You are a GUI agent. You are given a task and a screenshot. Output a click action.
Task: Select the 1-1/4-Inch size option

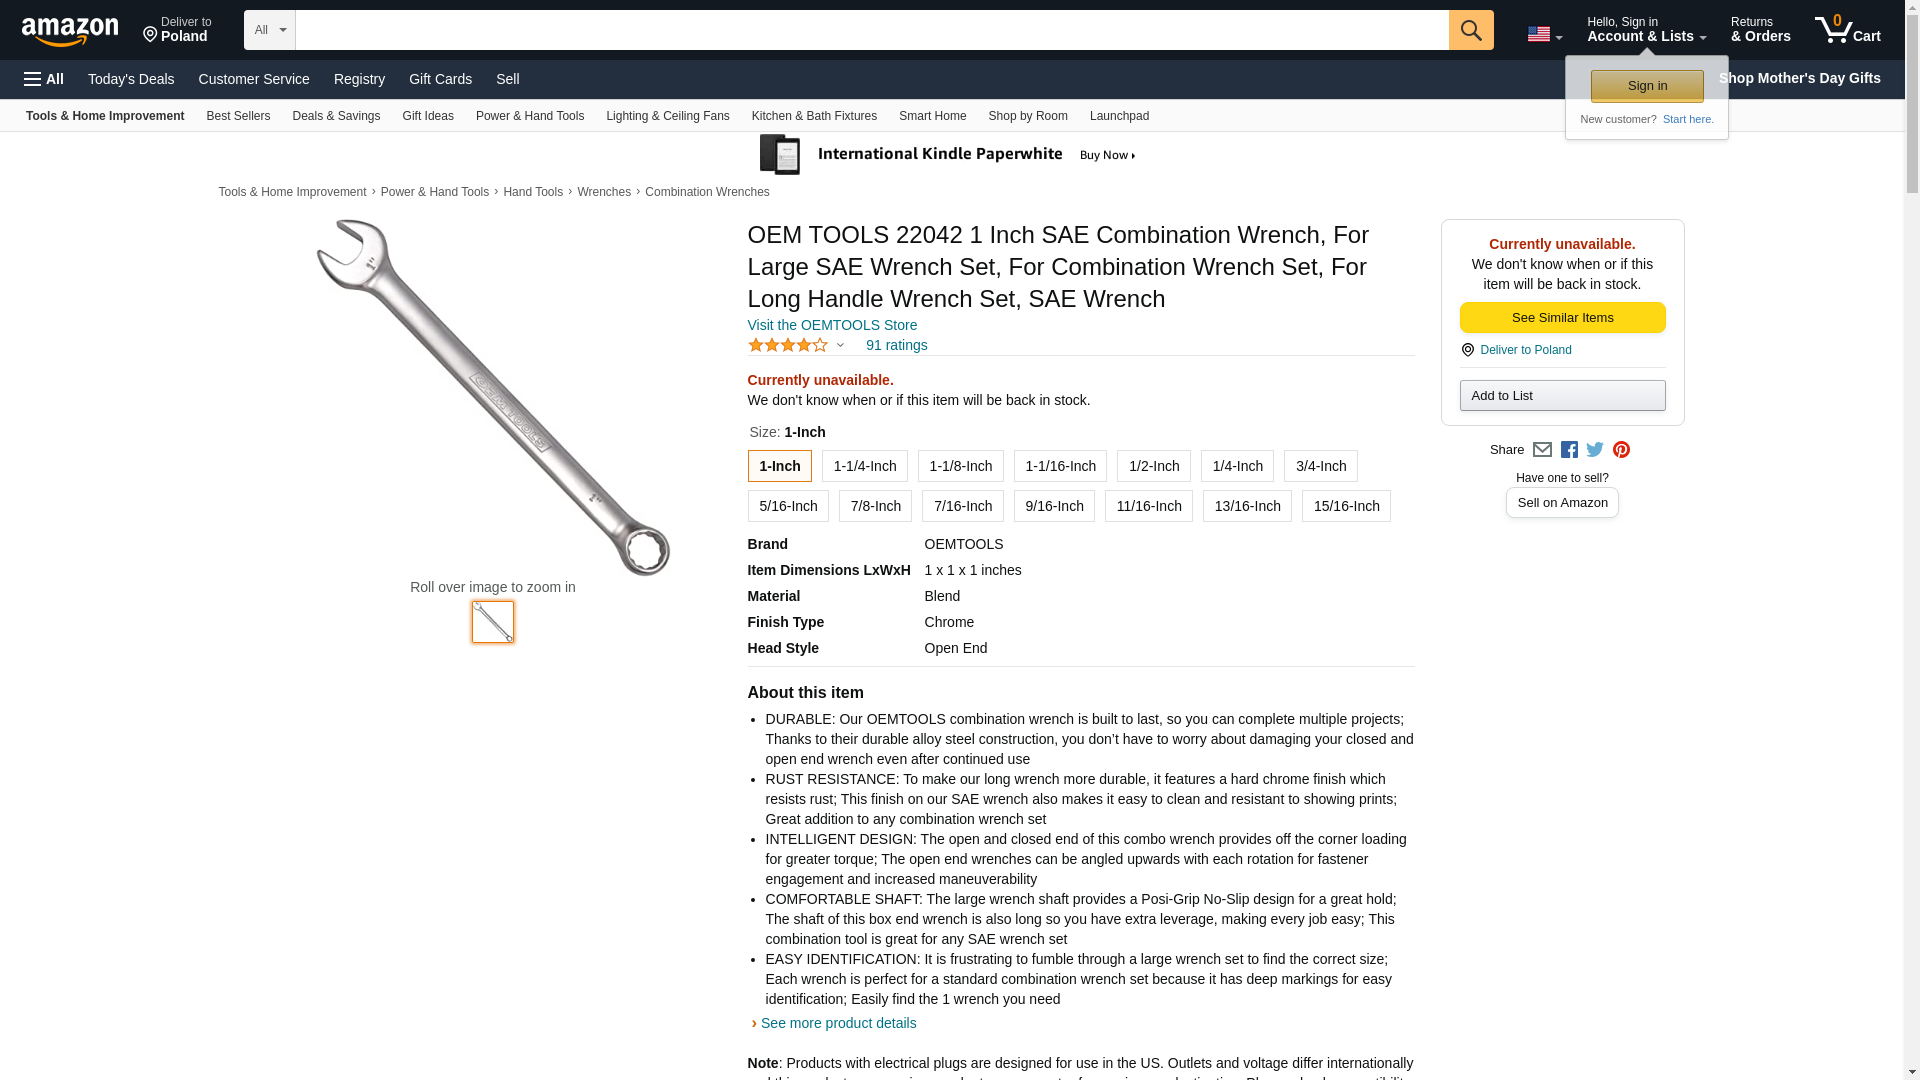(x=864, y=466)
